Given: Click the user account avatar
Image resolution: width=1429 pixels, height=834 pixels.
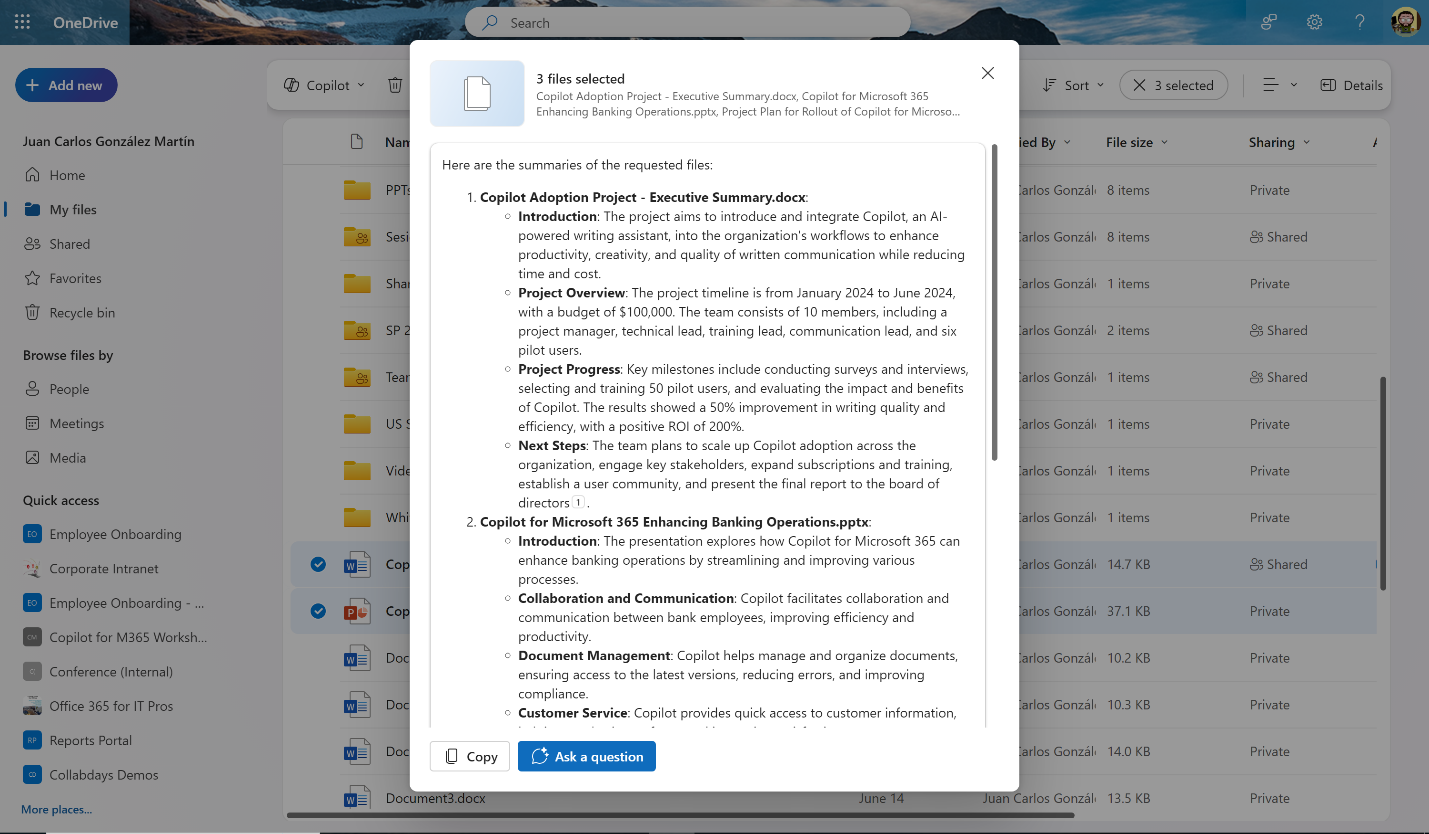Looking at the screenshot, I should click(x=1405, y=21).
